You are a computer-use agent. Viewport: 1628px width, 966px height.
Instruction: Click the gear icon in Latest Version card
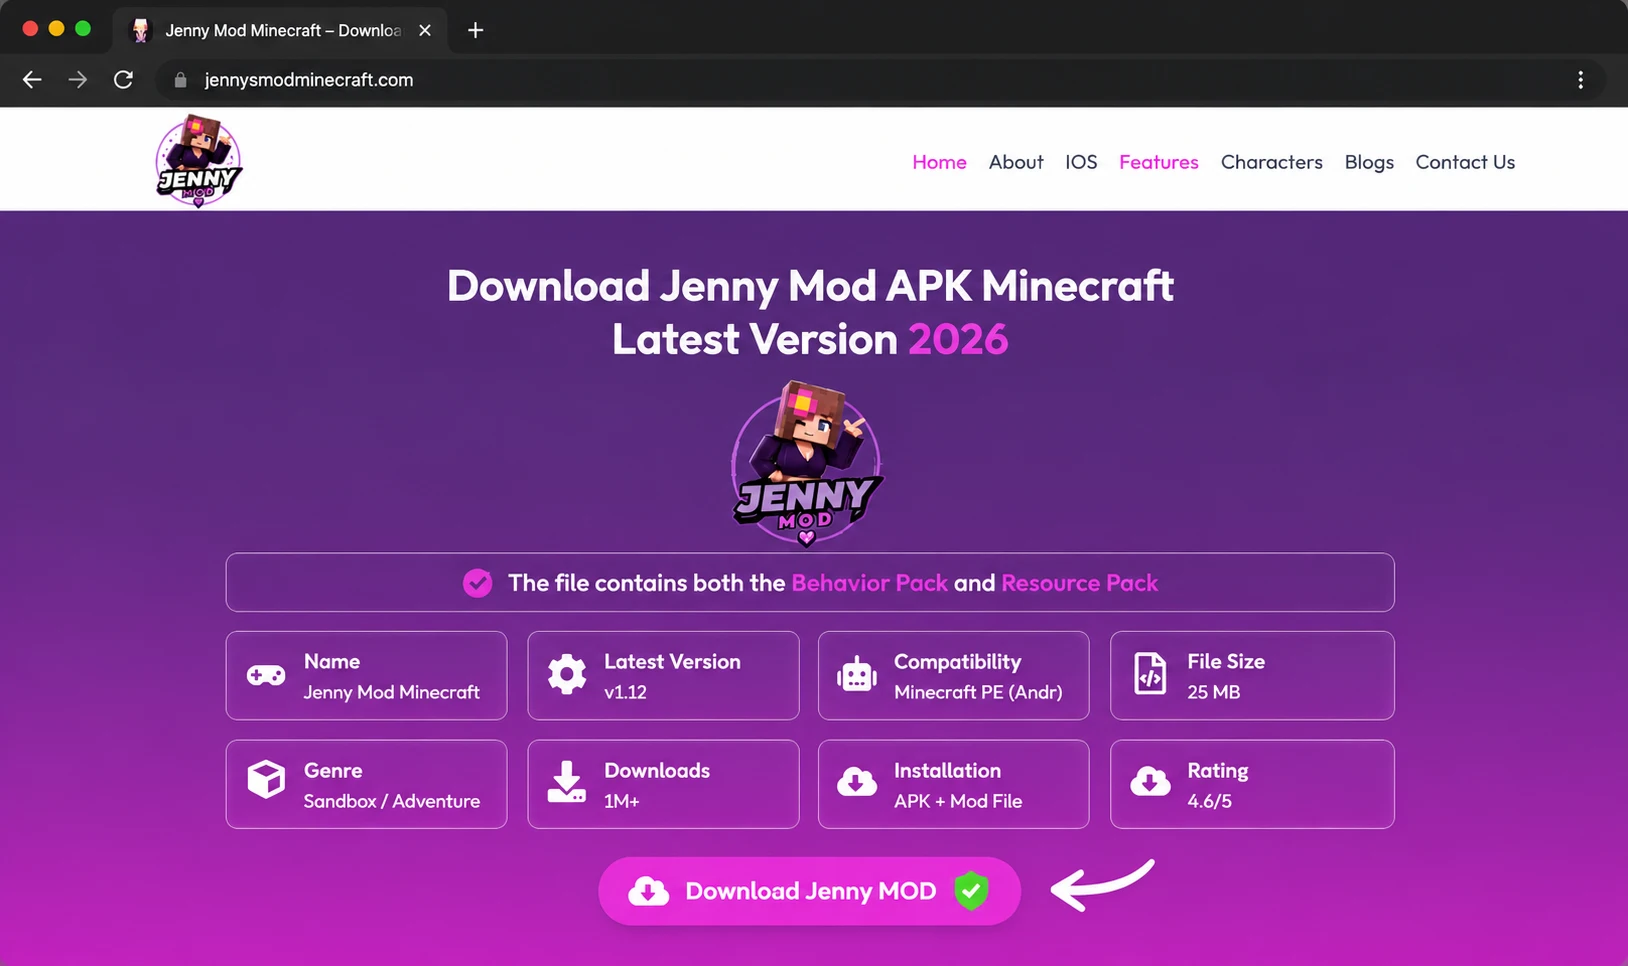(567, 675)
